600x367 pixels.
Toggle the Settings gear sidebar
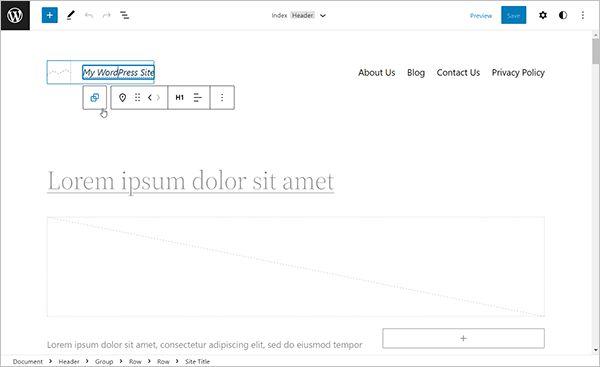coord(543,15)
